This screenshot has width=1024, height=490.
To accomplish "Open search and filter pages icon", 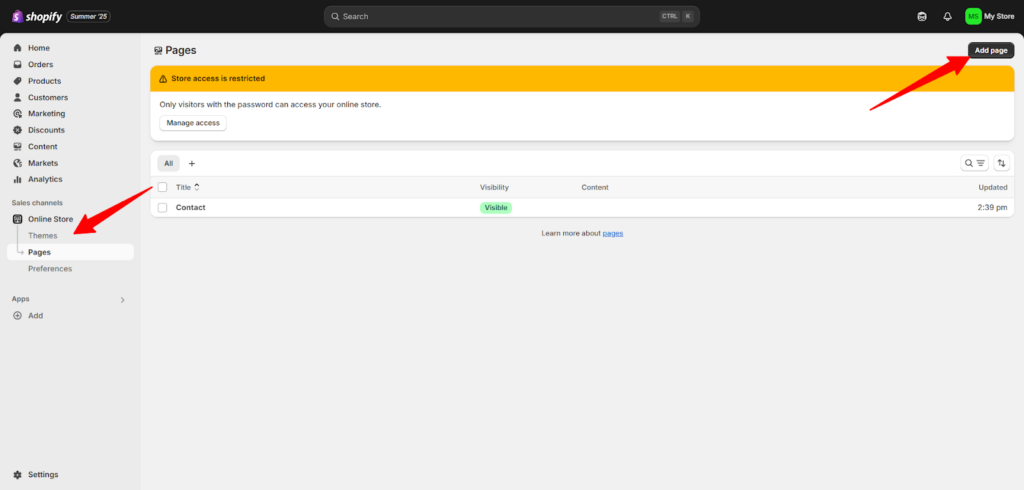I will click(x=974, y=163).
